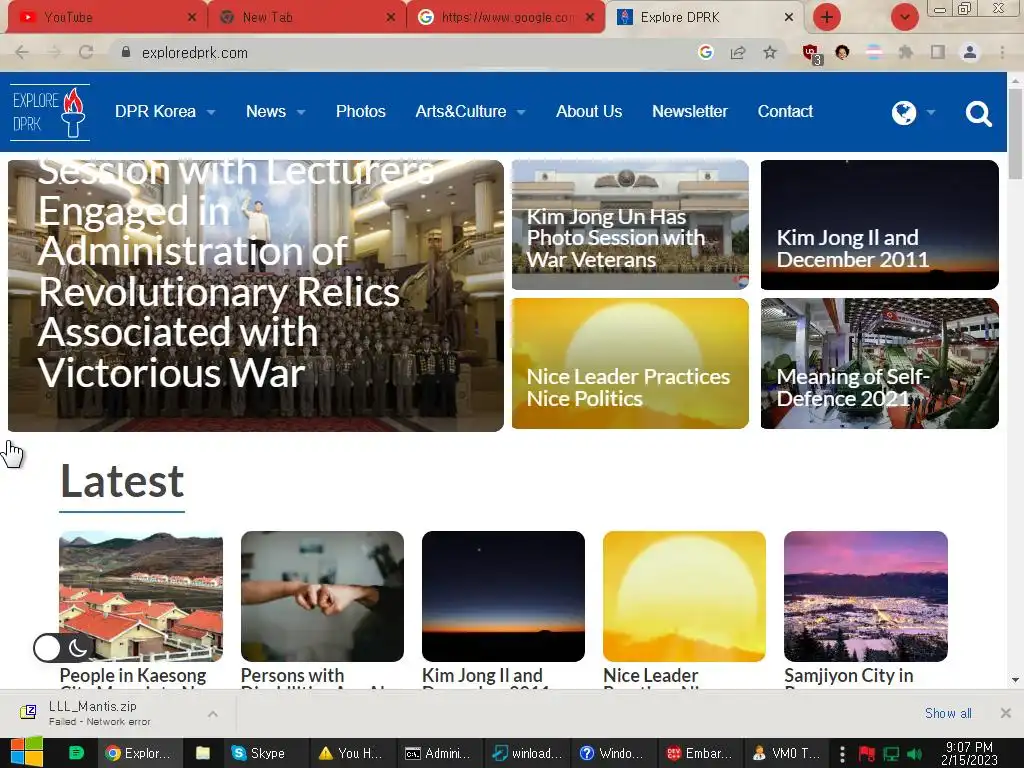
Task: Open the About Us page
Action: 589,112
